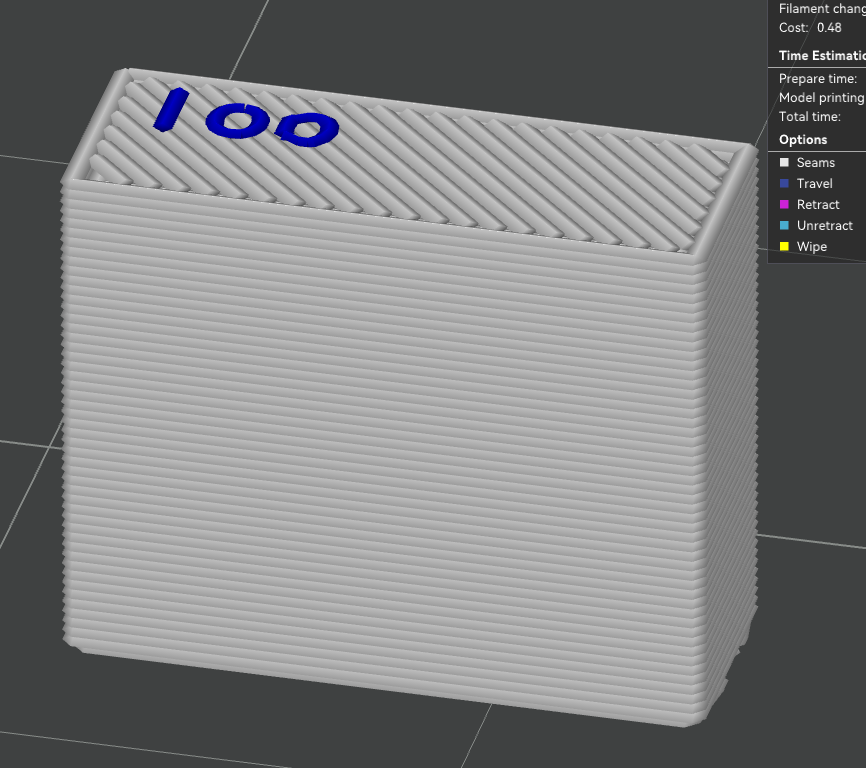Click the Model printing time row
Viewport: 866px width, 768px height.
pyautogui.click(x=822, y=98)
